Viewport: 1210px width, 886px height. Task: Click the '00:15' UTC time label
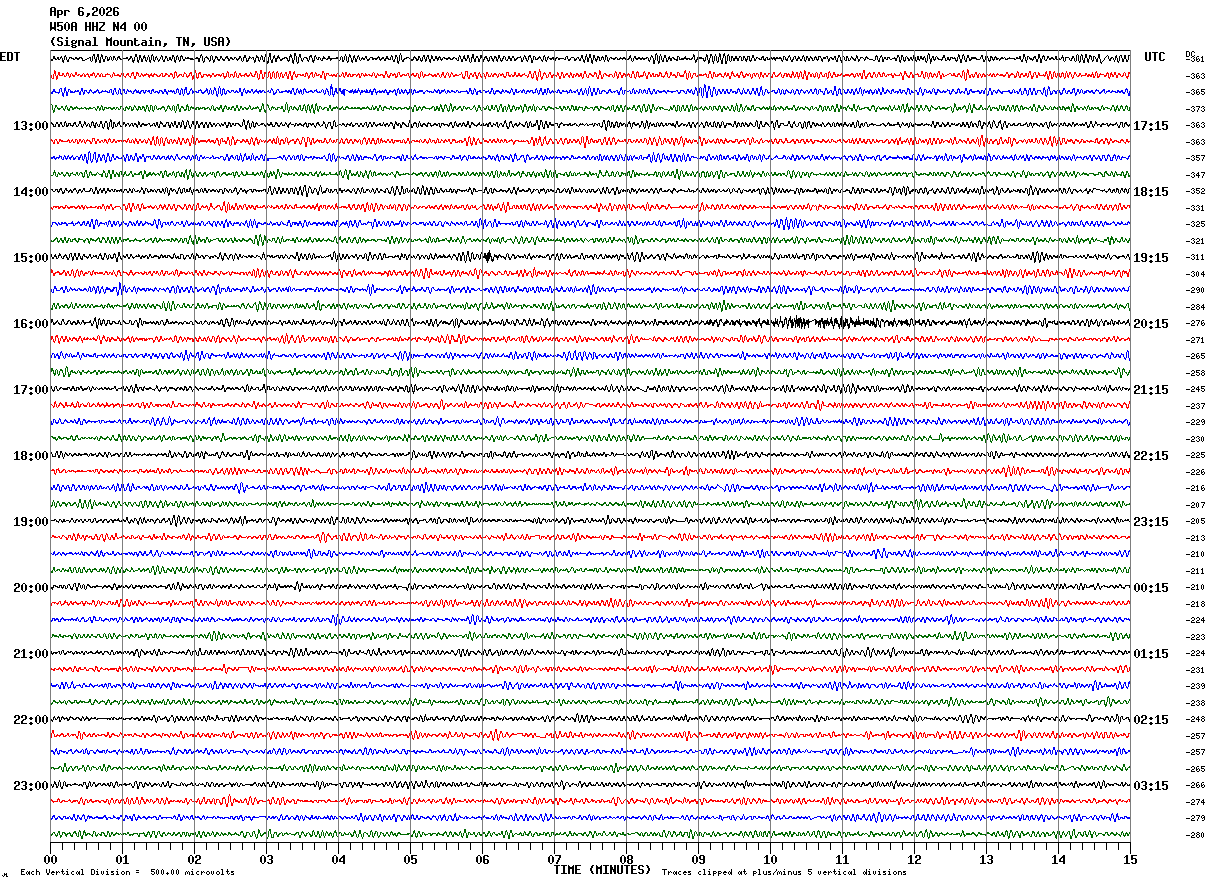(1150, 588)
